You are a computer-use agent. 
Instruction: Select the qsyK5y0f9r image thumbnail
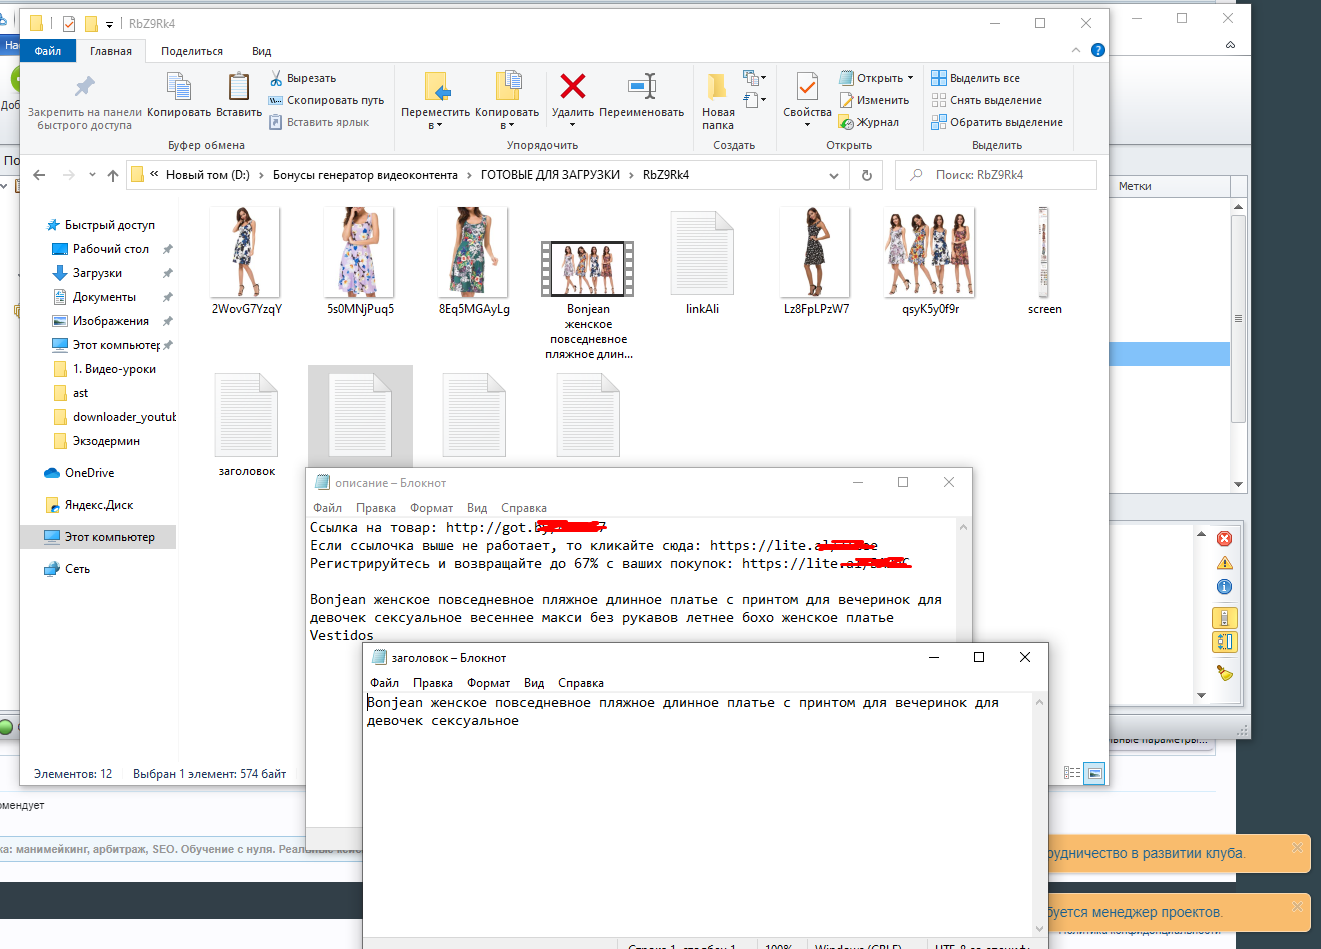pos(930,253)
